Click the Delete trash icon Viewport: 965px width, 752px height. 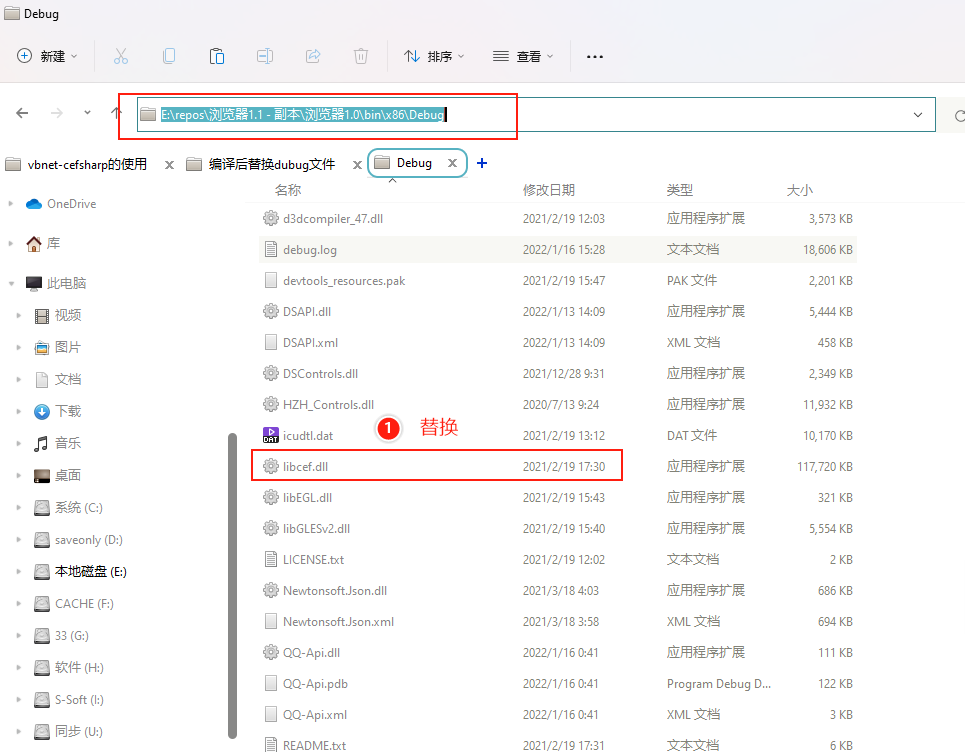(361, 57)
